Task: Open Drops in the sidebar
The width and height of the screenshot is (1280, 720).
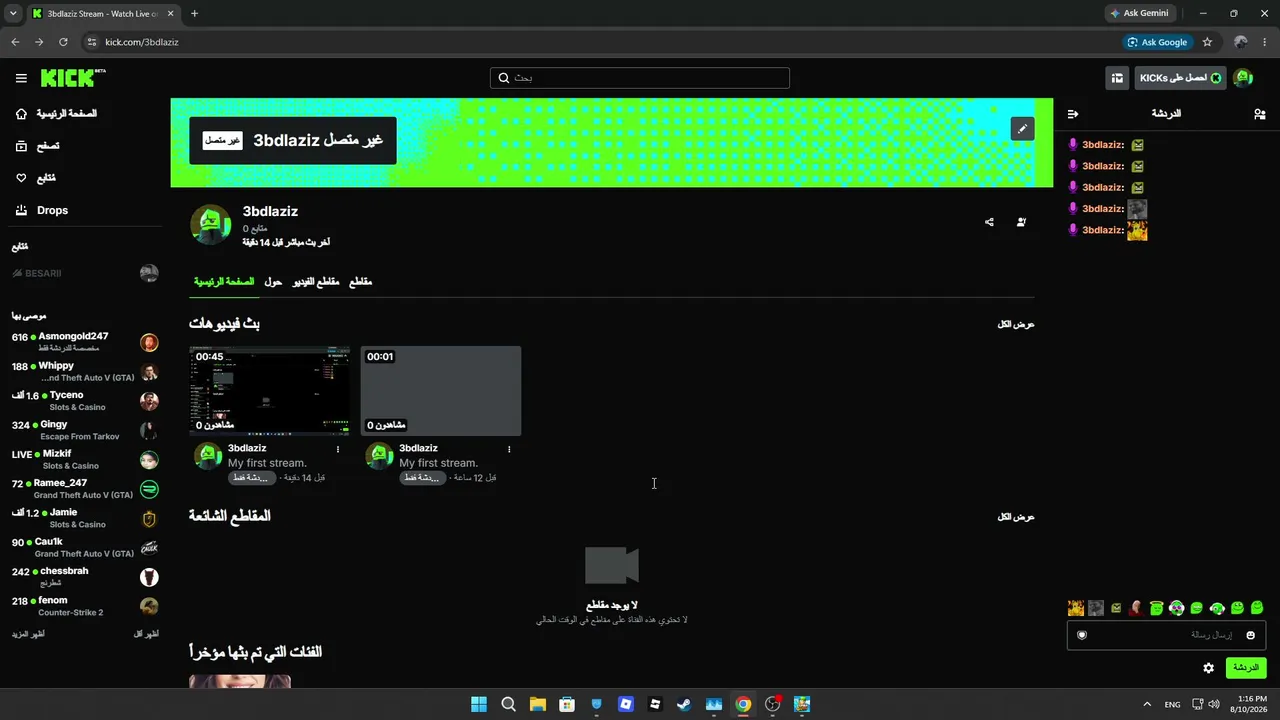Action: pyautogui.click(x=42, y=210)
